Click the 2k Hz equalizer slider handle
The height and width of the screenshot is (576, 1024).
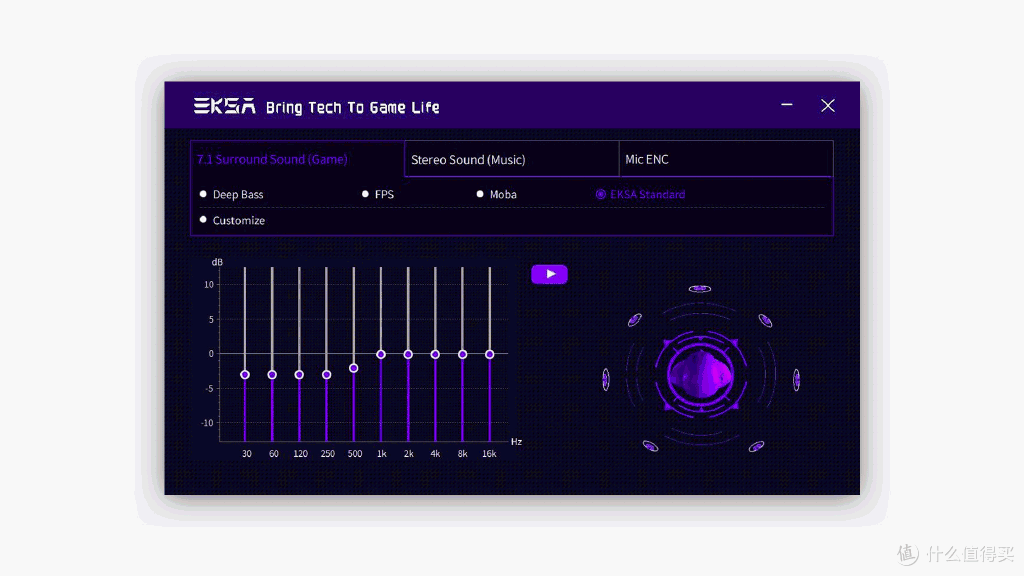click(408, 355)
